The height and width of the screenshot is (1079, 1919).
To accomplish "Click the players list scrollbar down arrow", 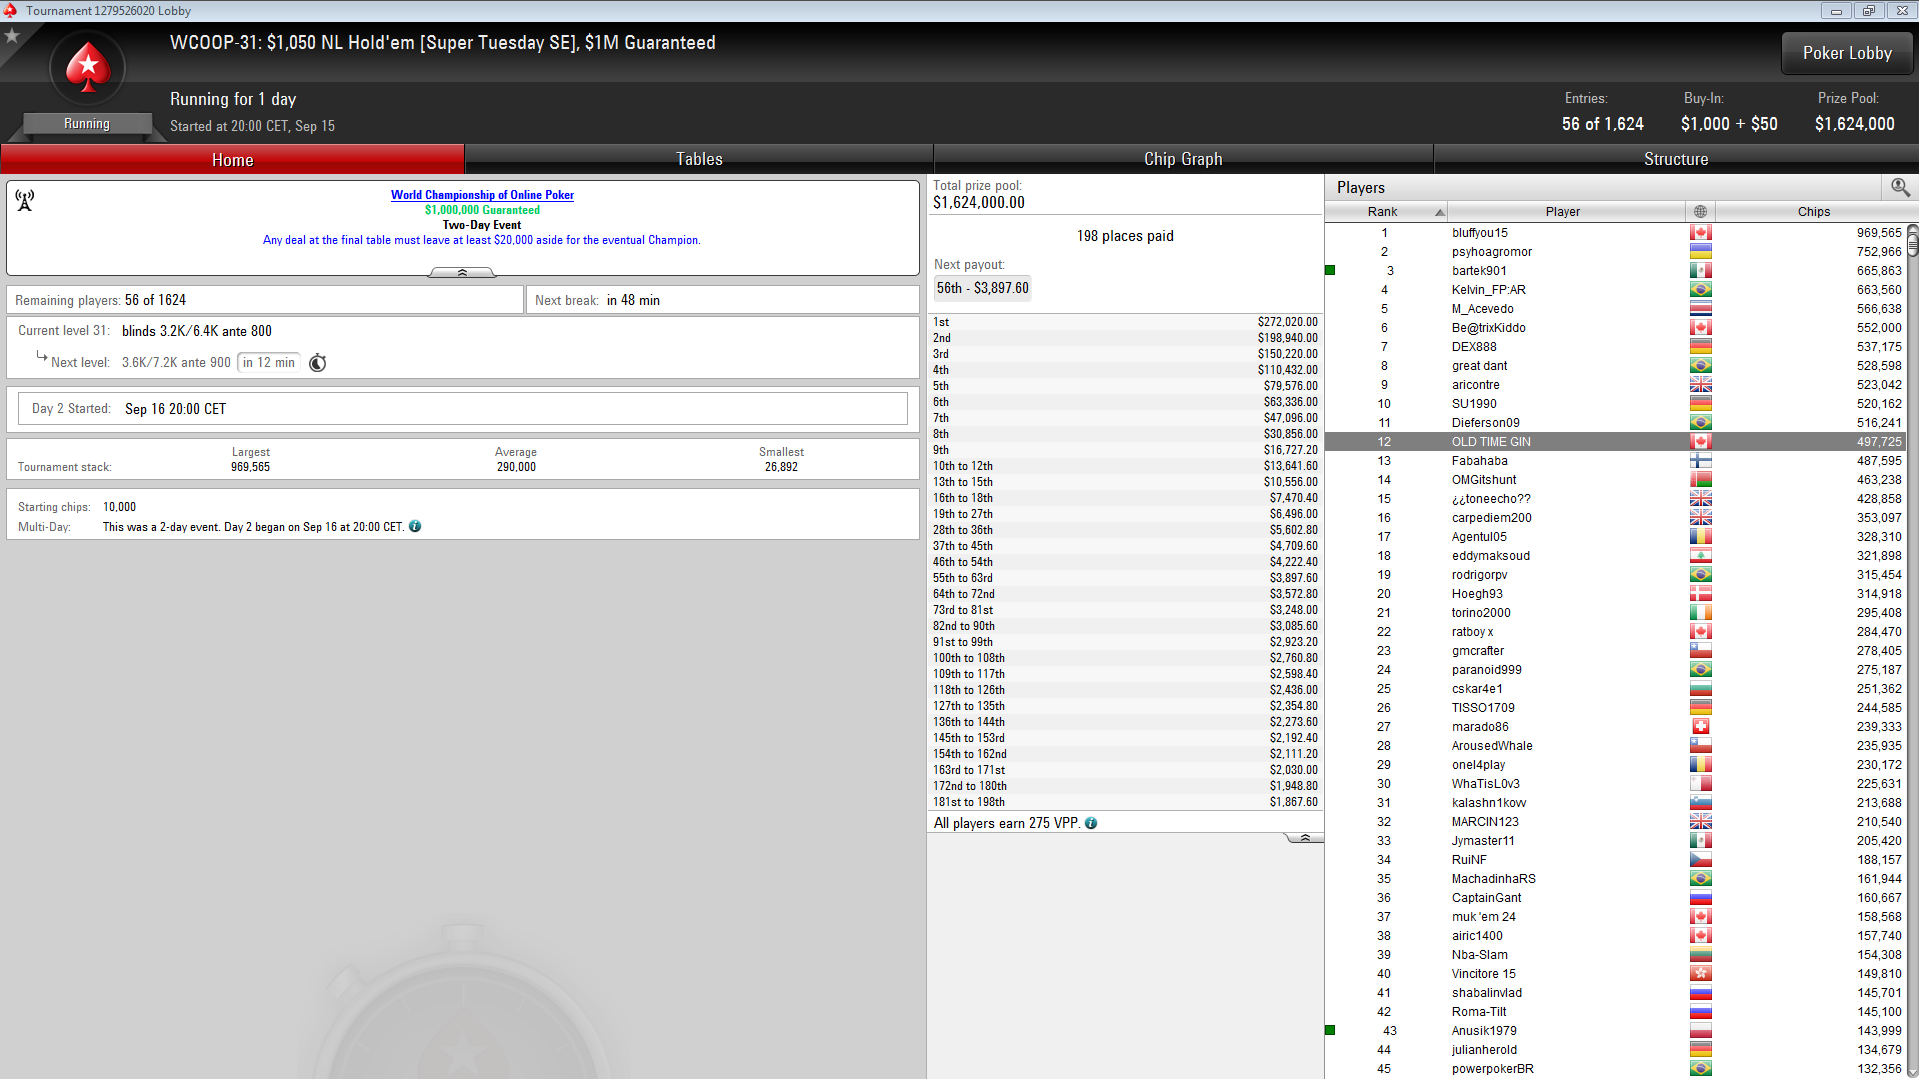I will pos(1912,1071).
